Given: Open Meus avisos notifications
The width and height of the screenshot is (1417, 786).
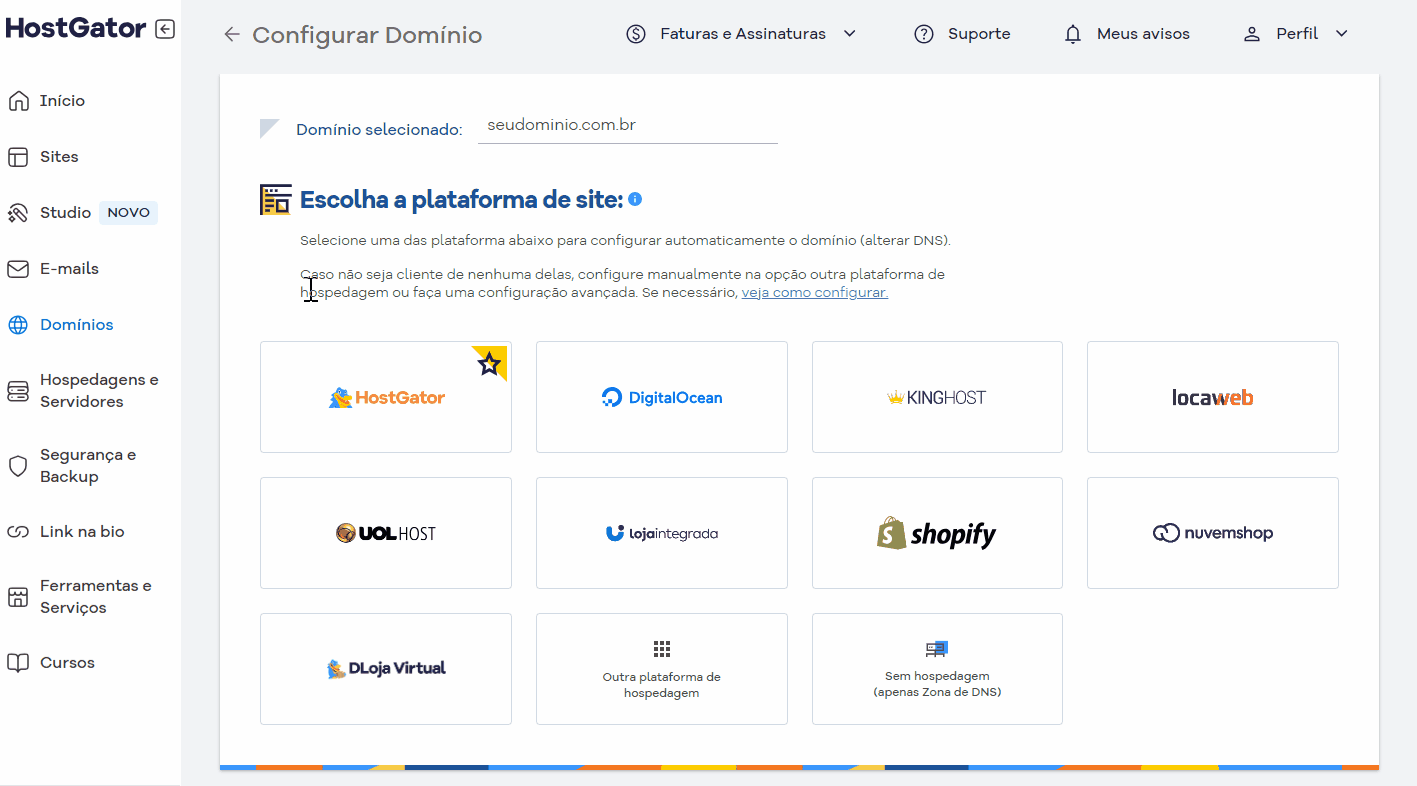Looking at the screenshot, I should 1143,34.
